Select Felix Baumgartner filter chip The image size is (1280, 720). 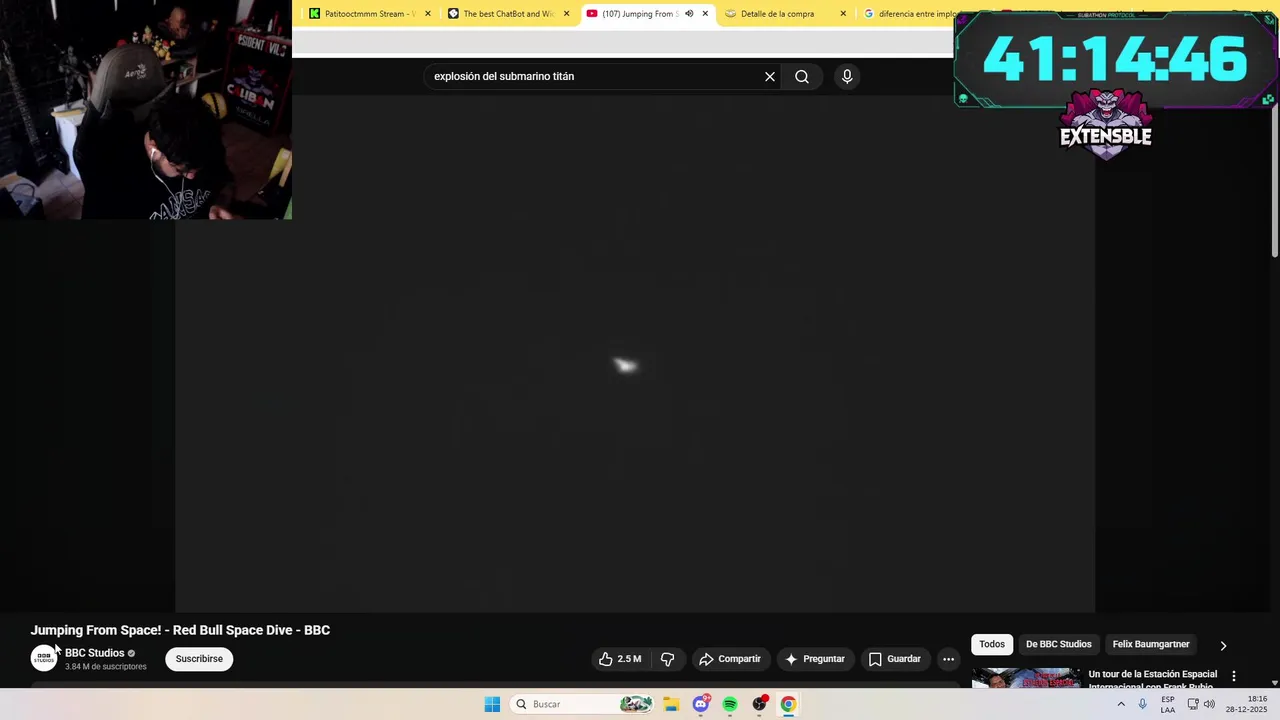pos(1151,644)
